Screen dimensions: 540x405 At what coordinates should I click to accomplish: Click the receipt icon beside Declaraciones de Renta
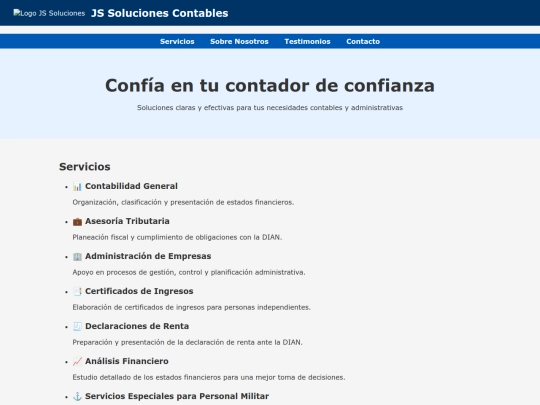tap(77, 326)
